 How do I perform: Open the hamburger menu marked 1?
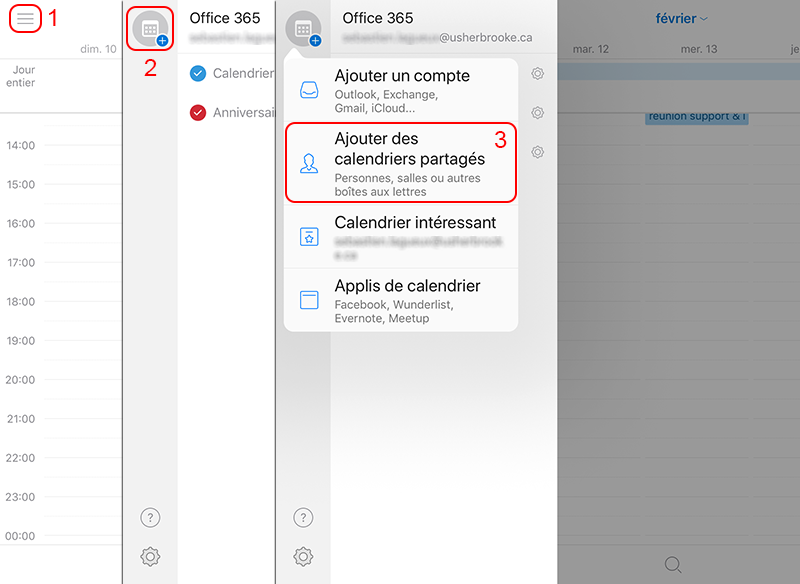click(x=25, y=19)
